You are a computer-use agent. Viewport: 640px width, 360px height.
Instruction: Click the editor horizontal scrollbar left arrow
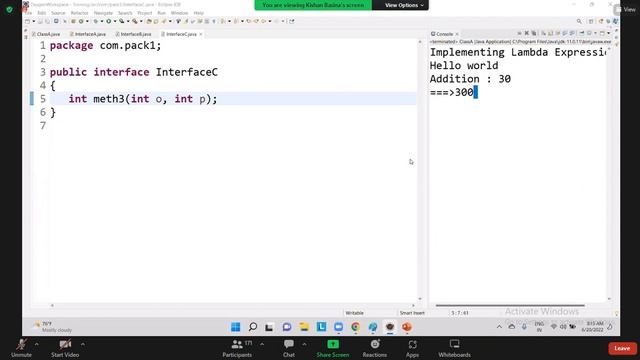(52, 305)
